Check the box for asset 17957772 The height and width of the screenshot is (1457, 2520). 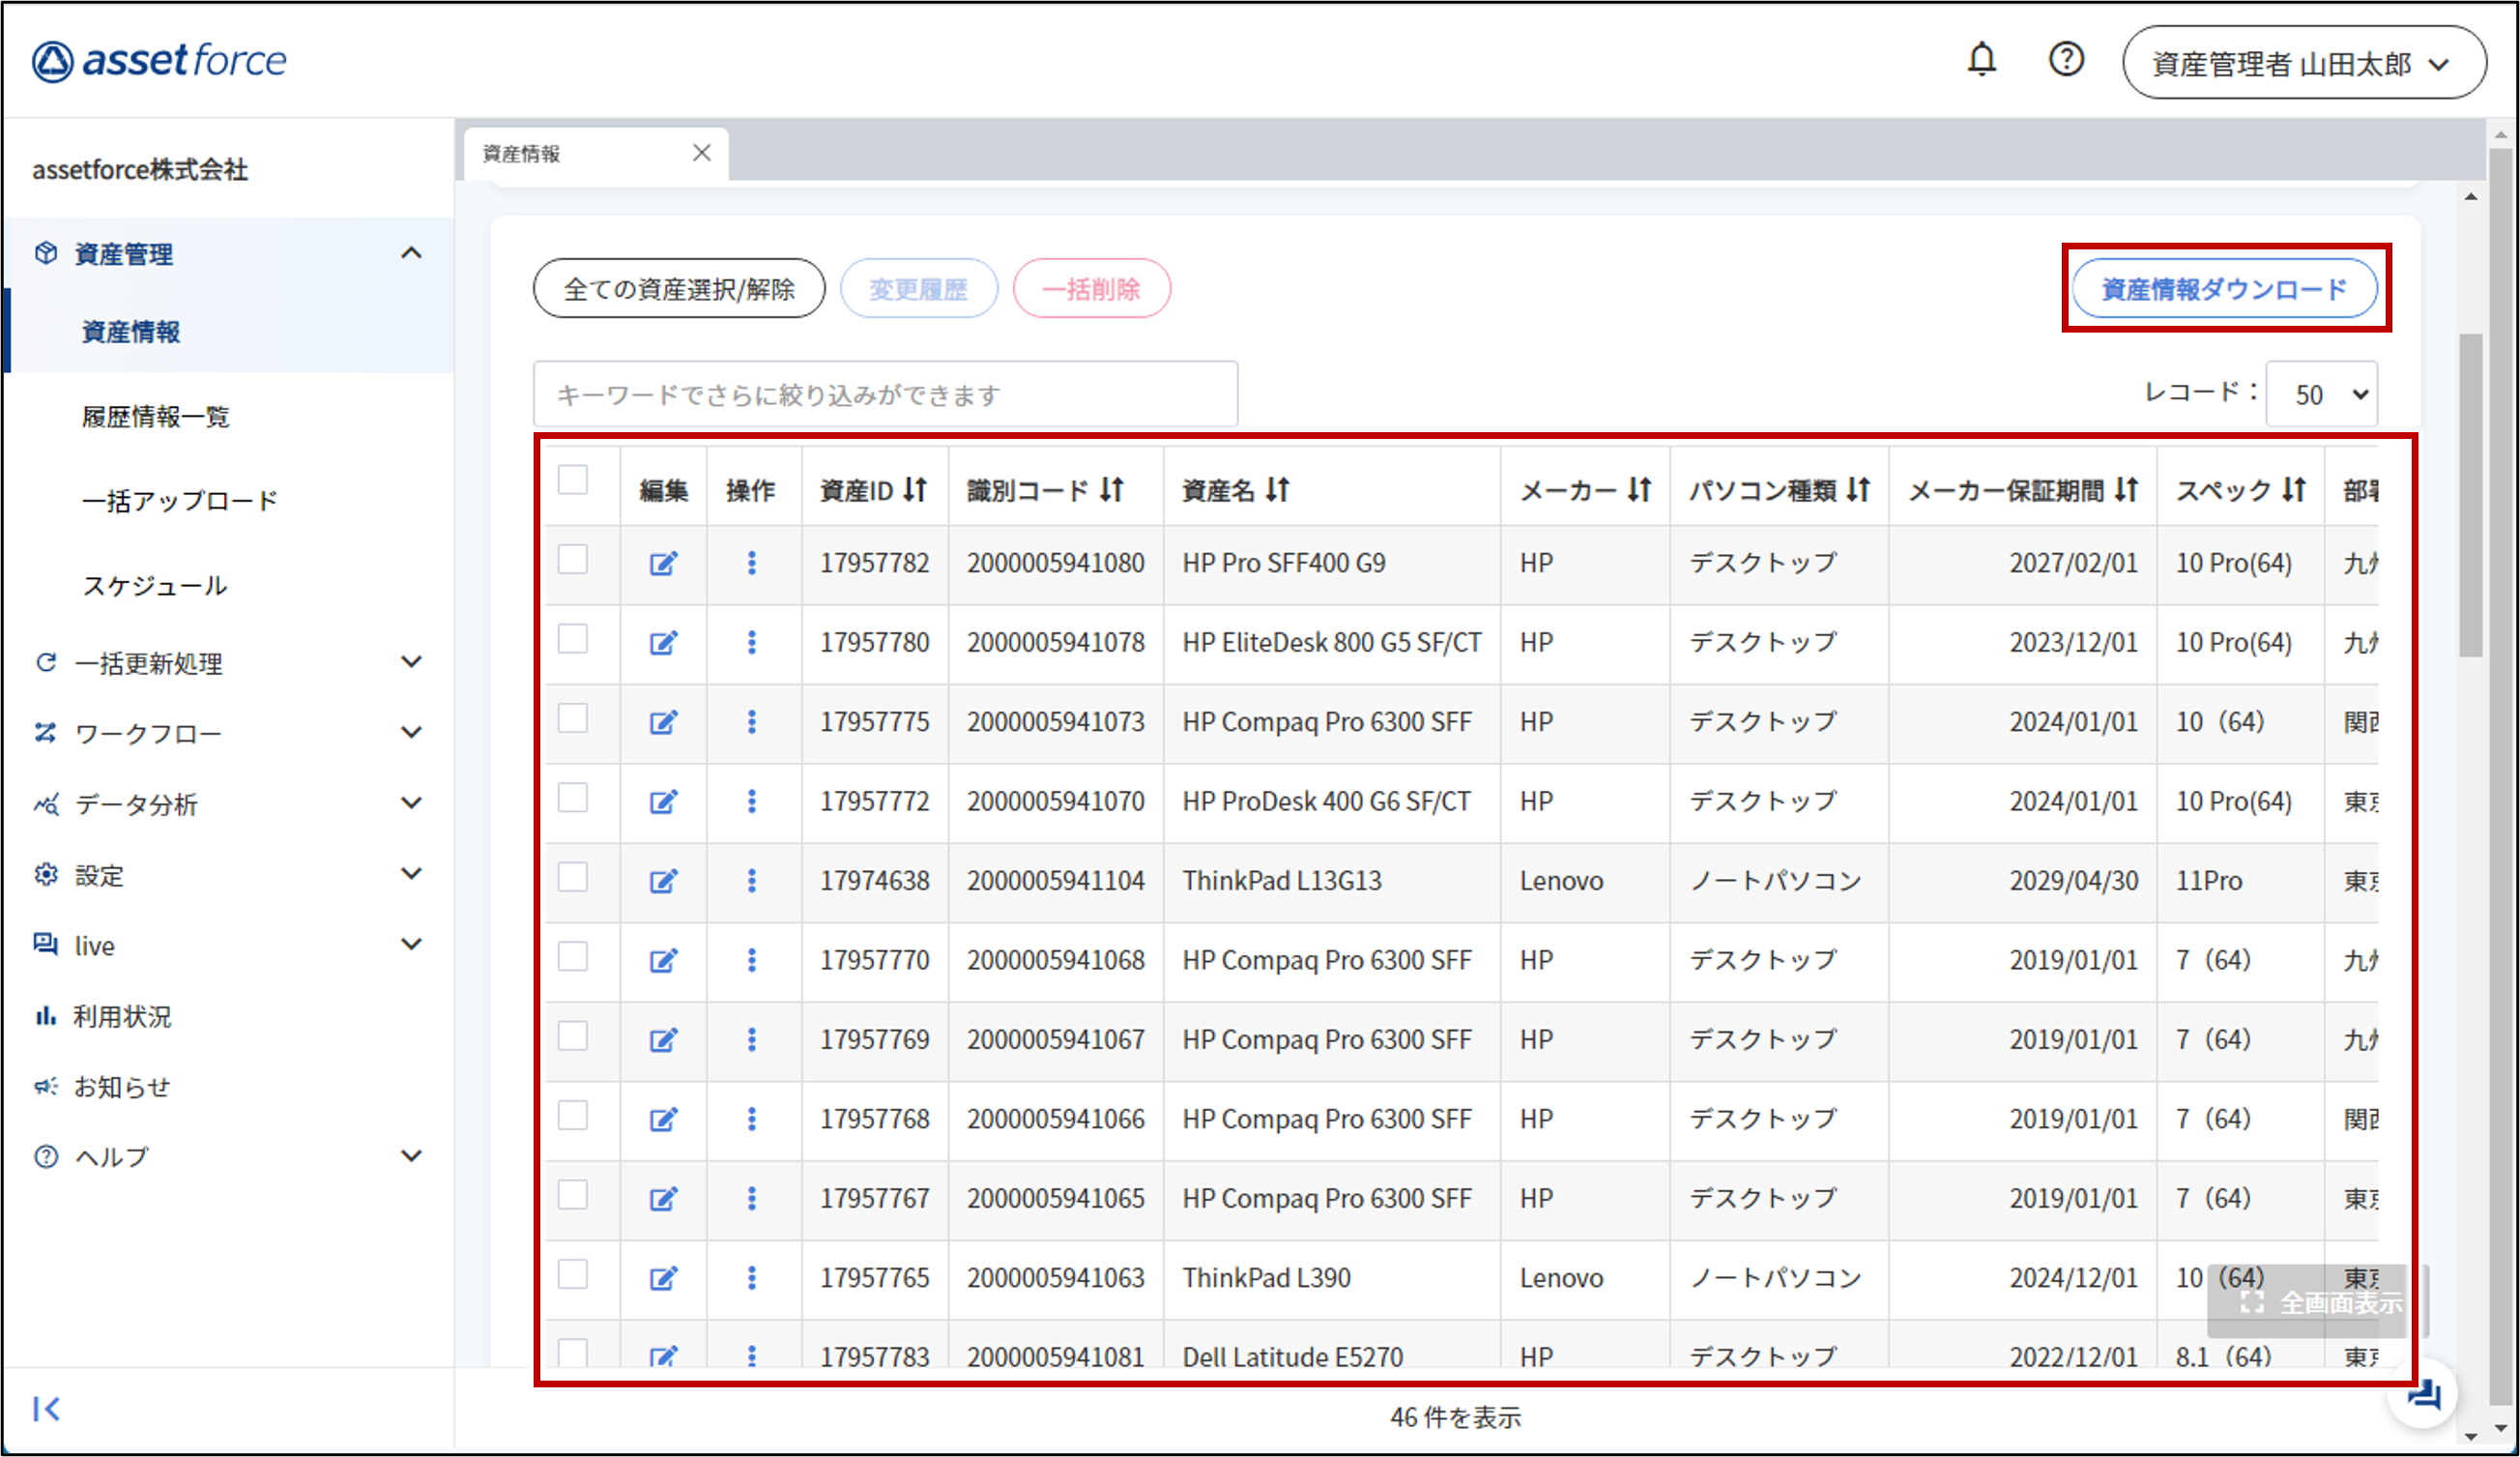point(573,797)
